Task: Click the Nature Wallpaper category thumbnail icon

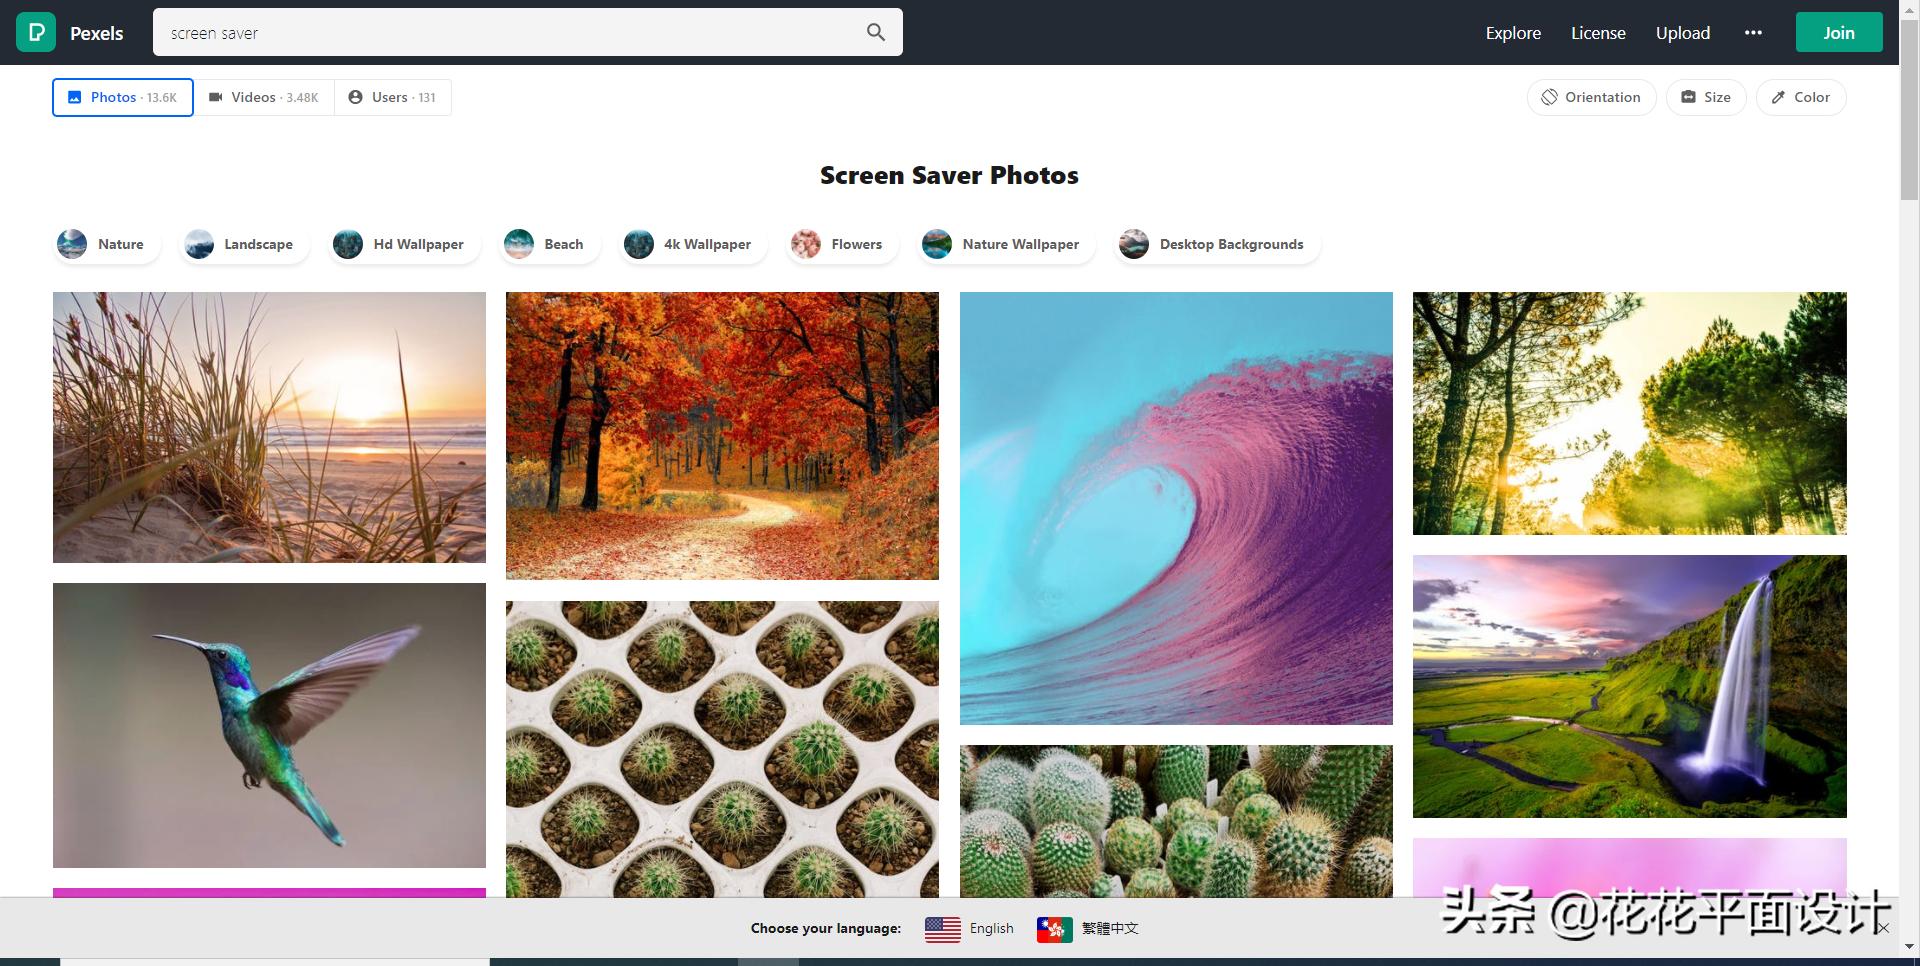Action: click(x=937, y=244)
